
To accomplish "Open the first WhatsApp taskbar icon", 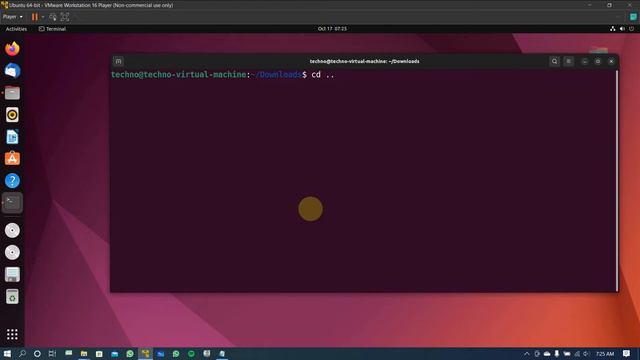I will (130, 353).
